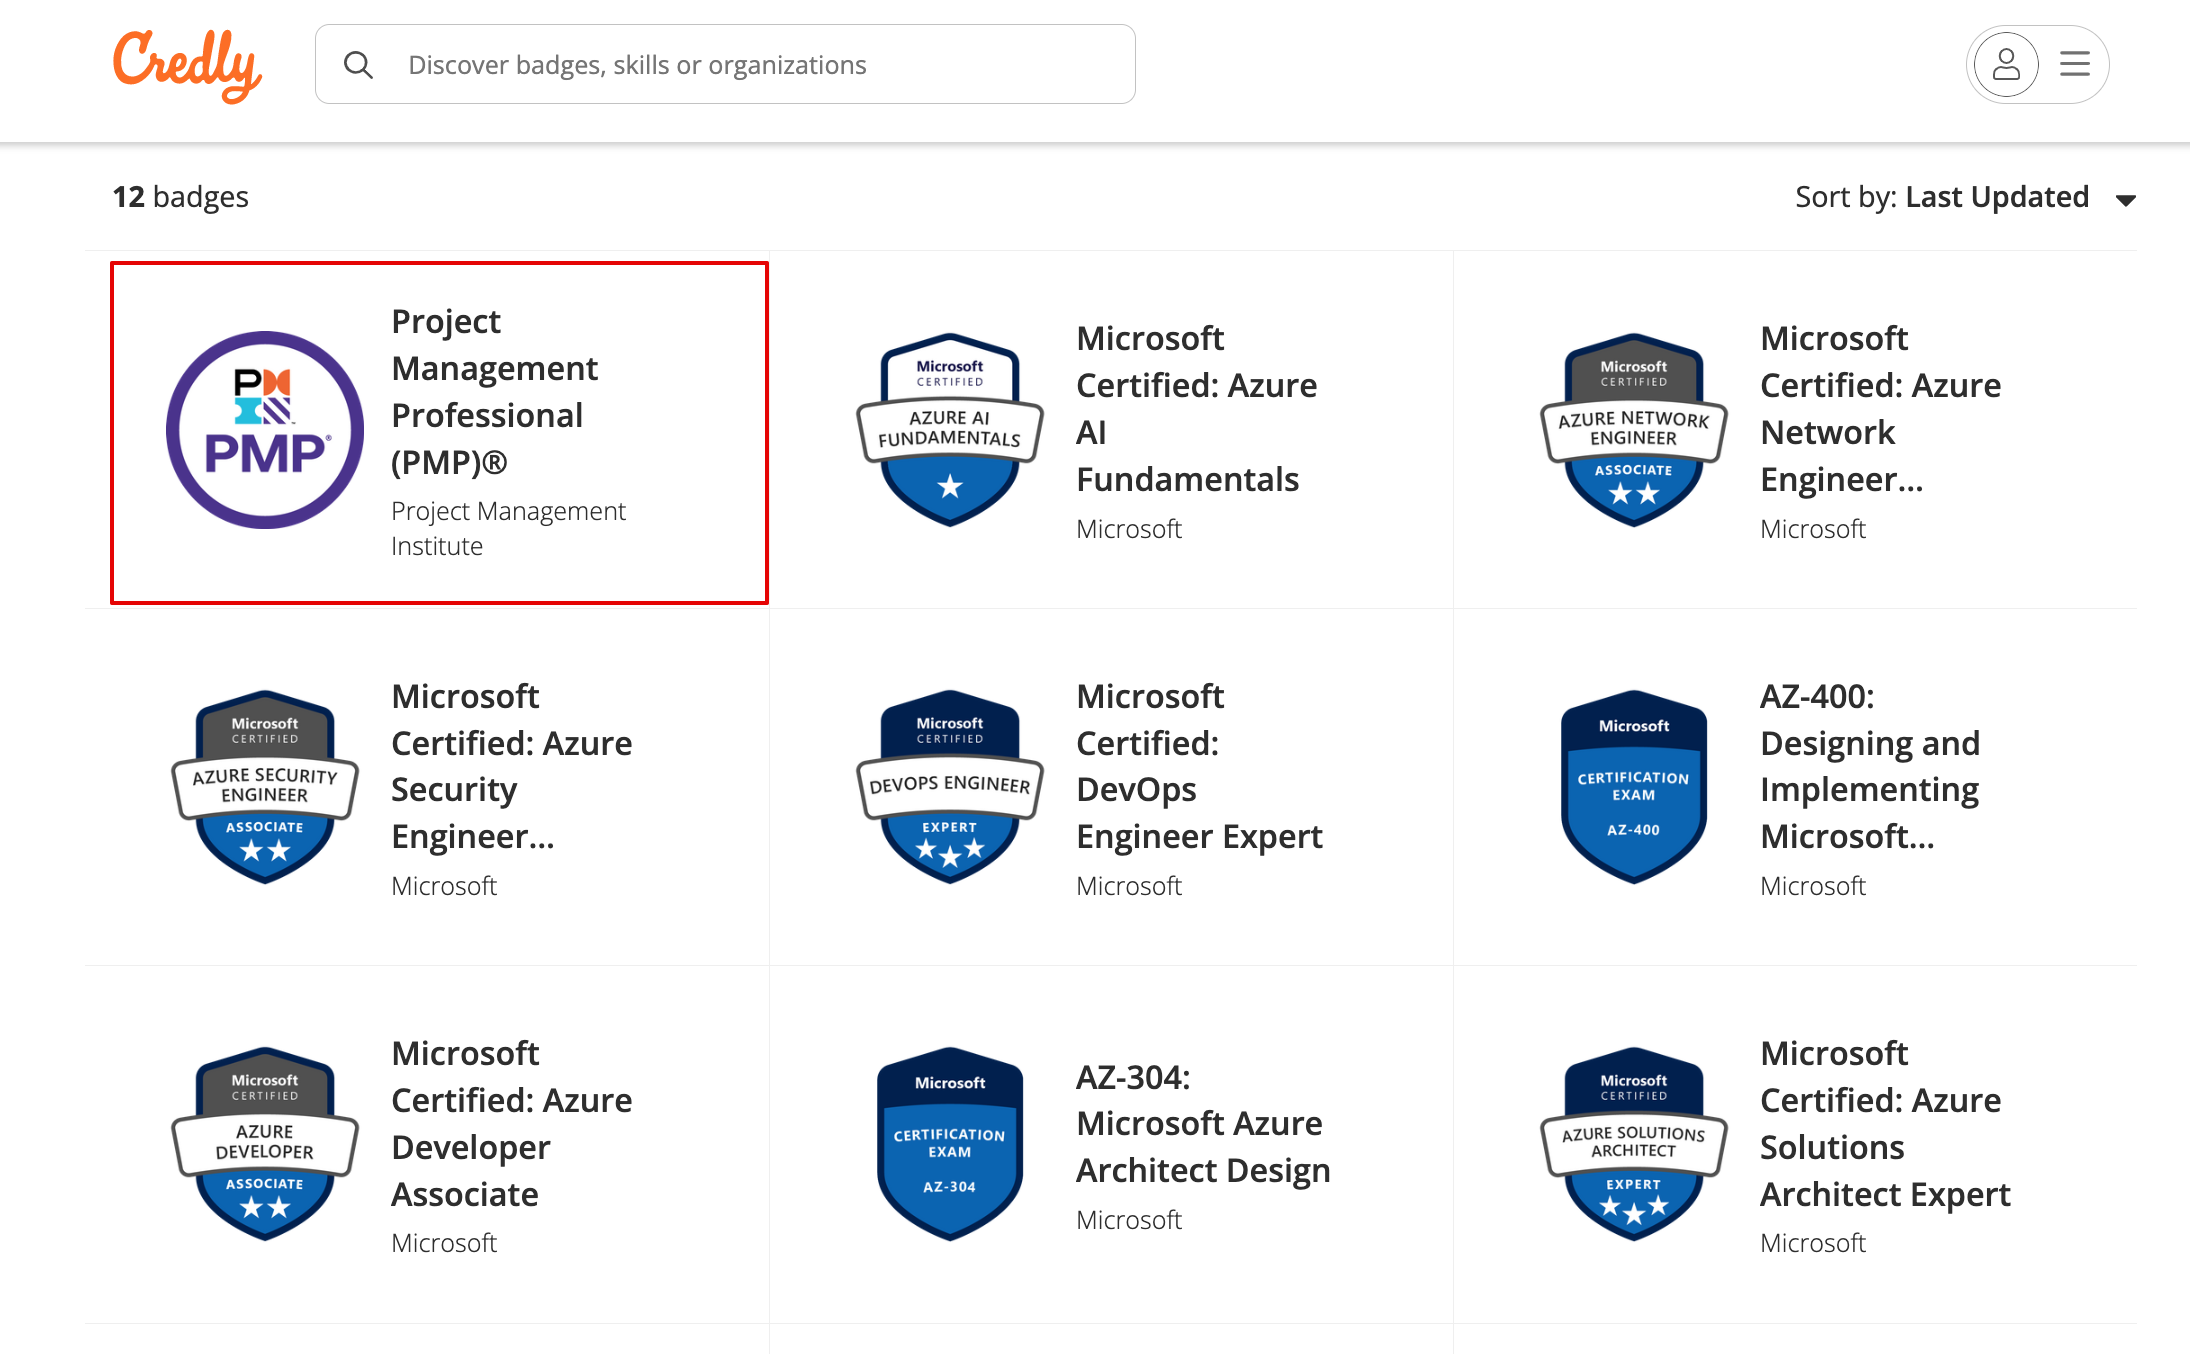
Task: Click the sort dropdown arrow
Action: tap(2126, 200)
